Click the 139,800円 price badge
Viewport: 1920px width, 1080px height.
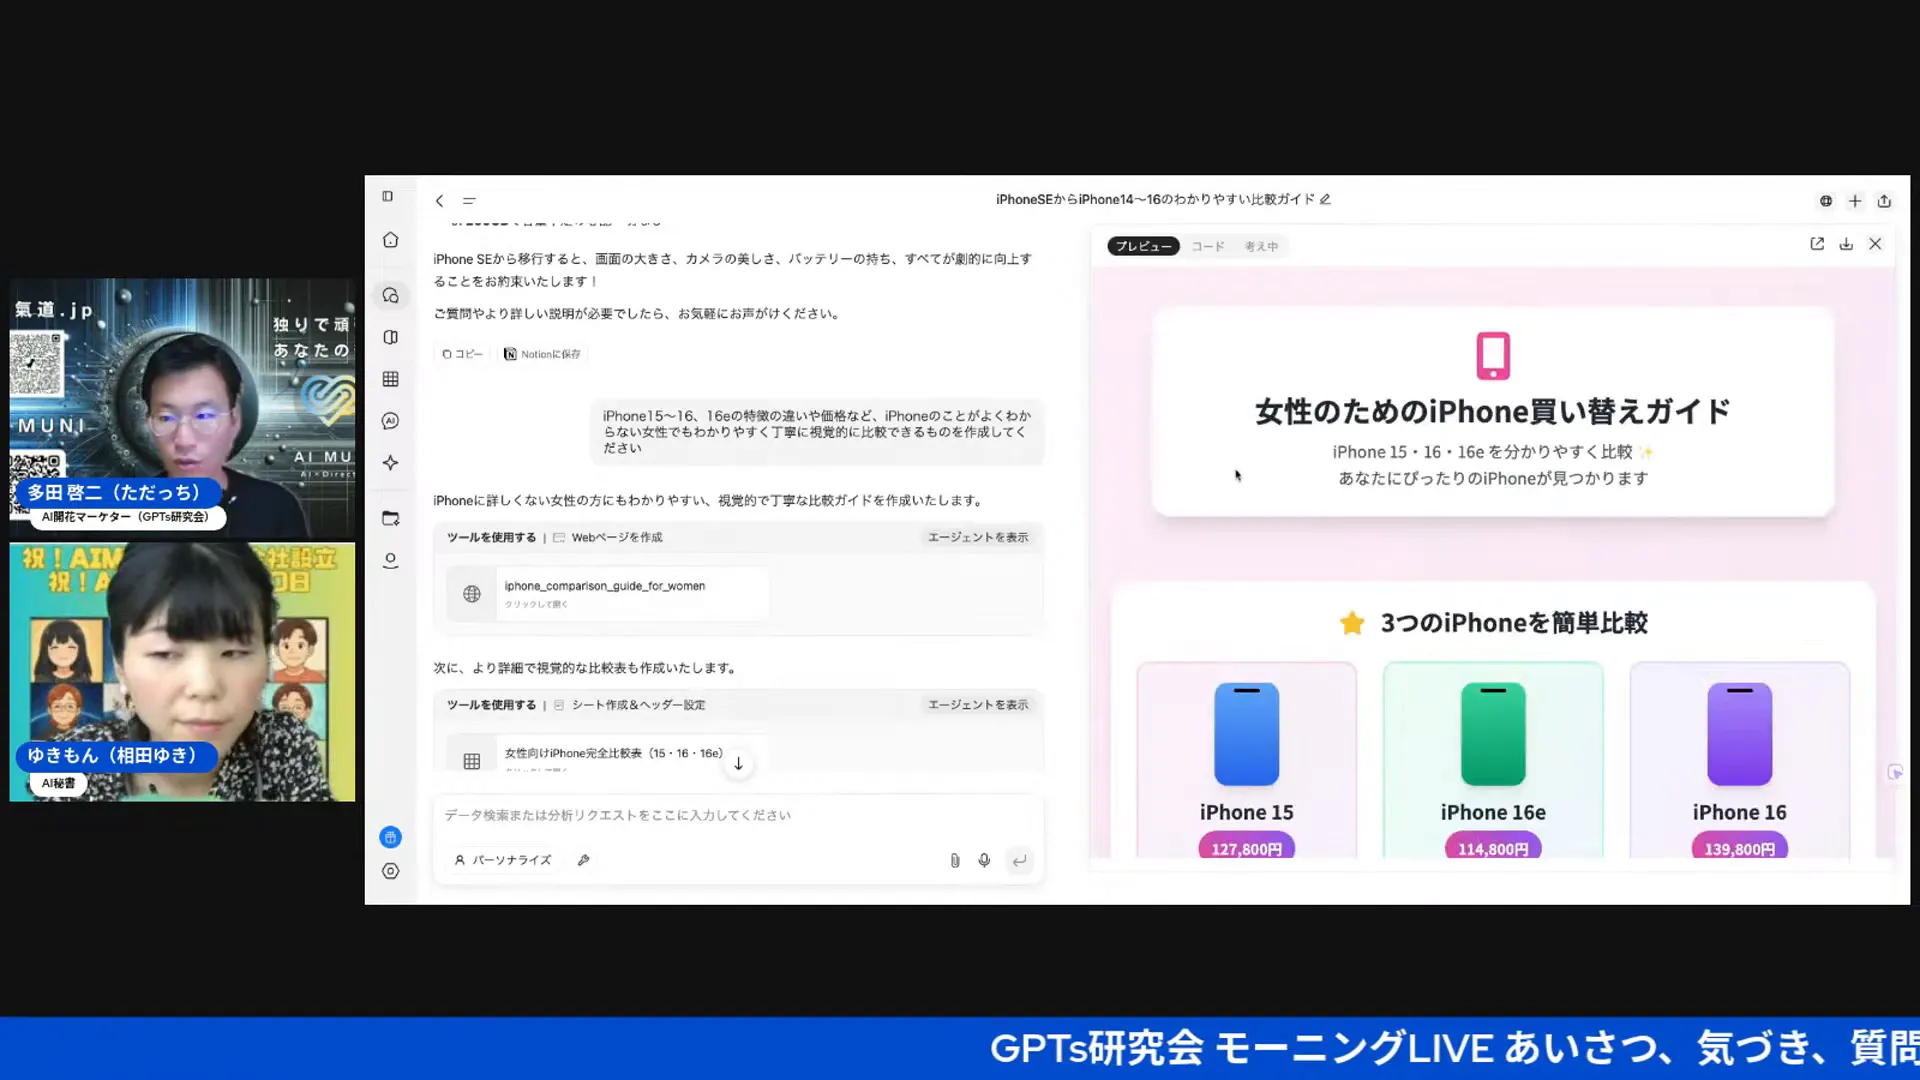tap(1740, 848)
